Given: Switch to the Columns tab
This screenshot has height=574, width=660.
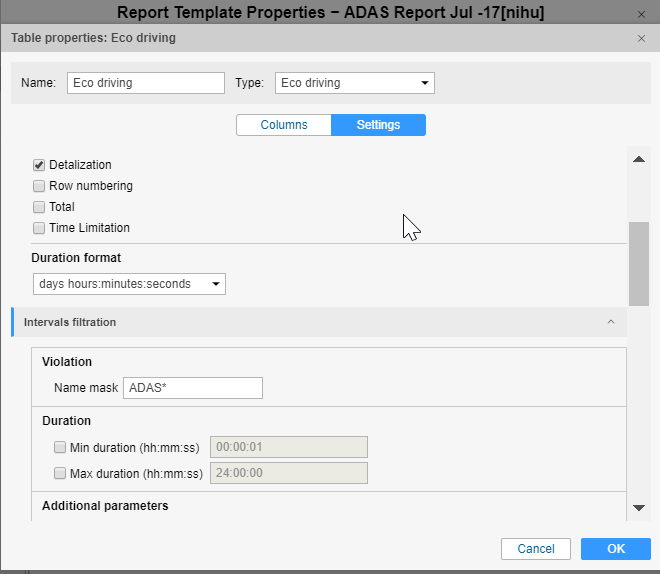Looking at the screenshot, I should coord(284,125).
